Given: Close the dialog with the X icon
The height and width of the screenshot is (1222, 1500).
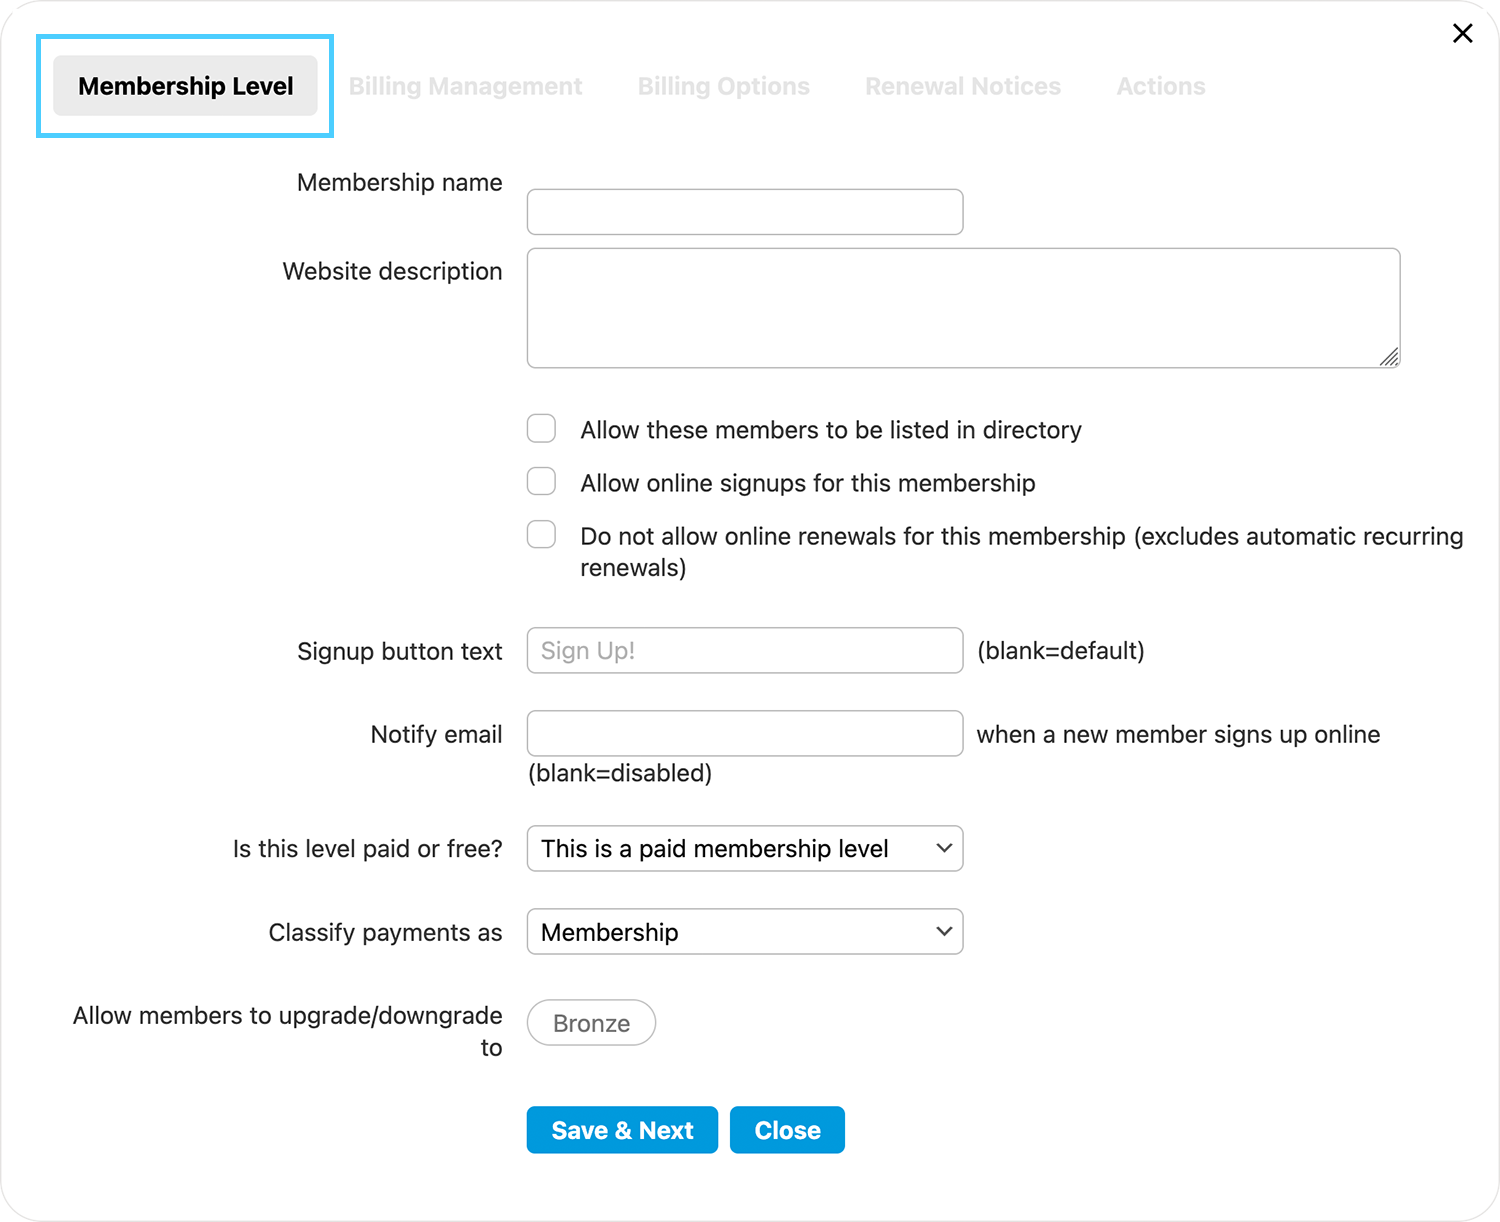Looking at the screenshot, I should (x=1462, y=34).
